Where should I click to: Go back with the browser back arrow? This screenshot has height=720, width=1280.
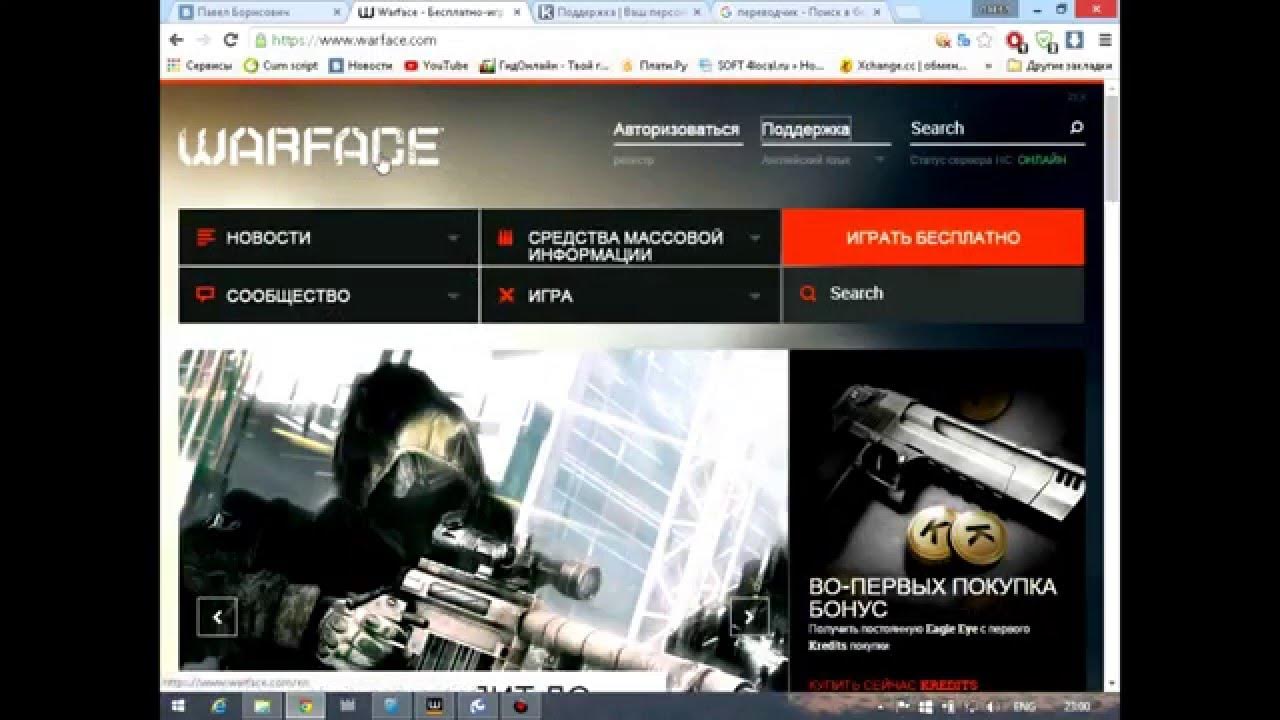click(177, 40)
